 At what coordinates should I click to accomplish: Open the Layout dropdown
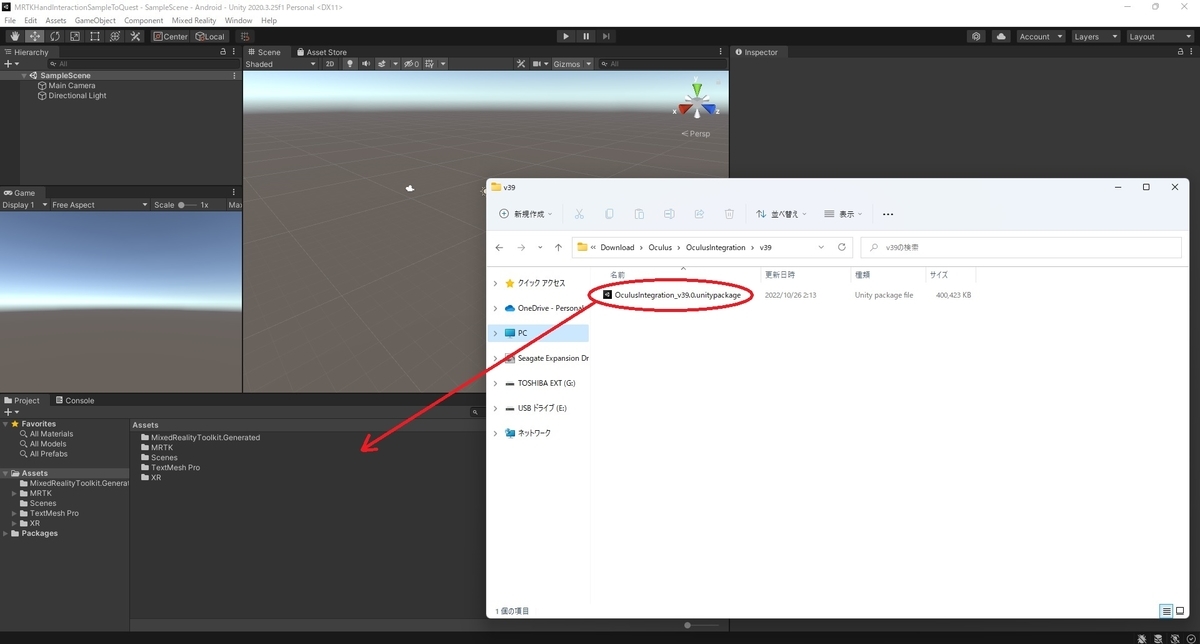point(1159,36)
